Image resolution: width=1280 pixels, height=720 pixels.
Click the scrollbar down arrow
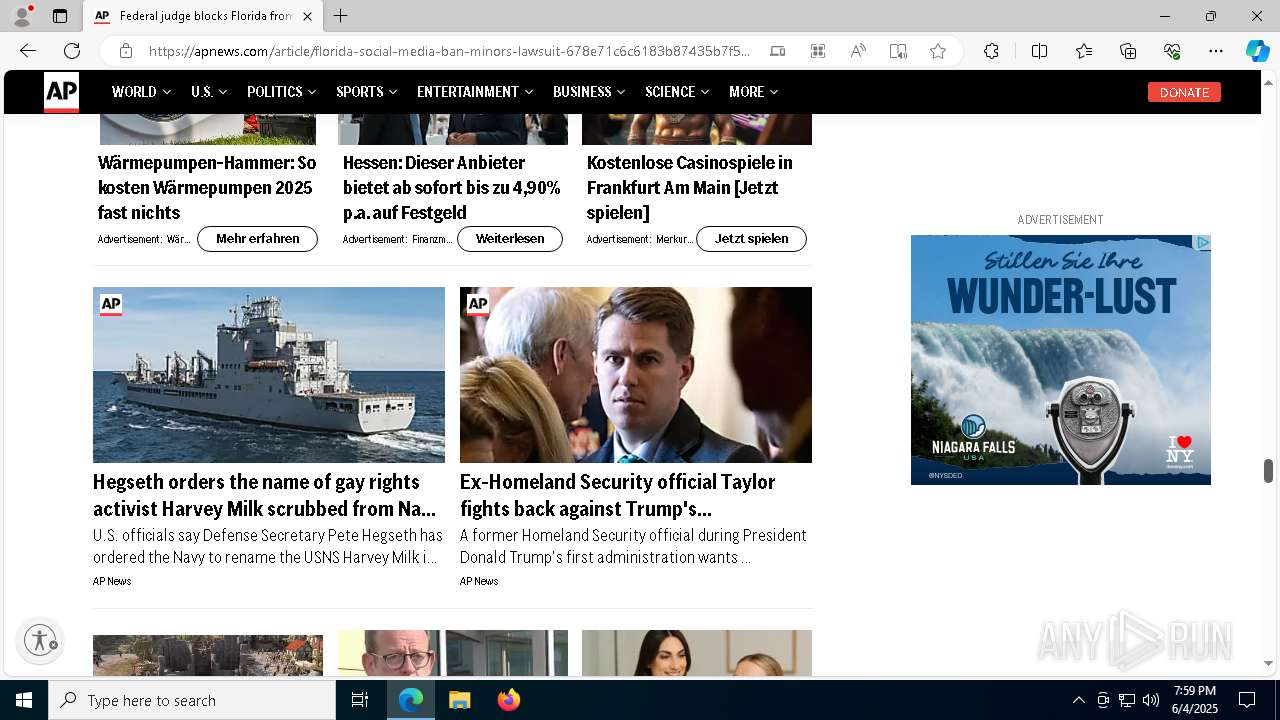(x=1268, y=663)
